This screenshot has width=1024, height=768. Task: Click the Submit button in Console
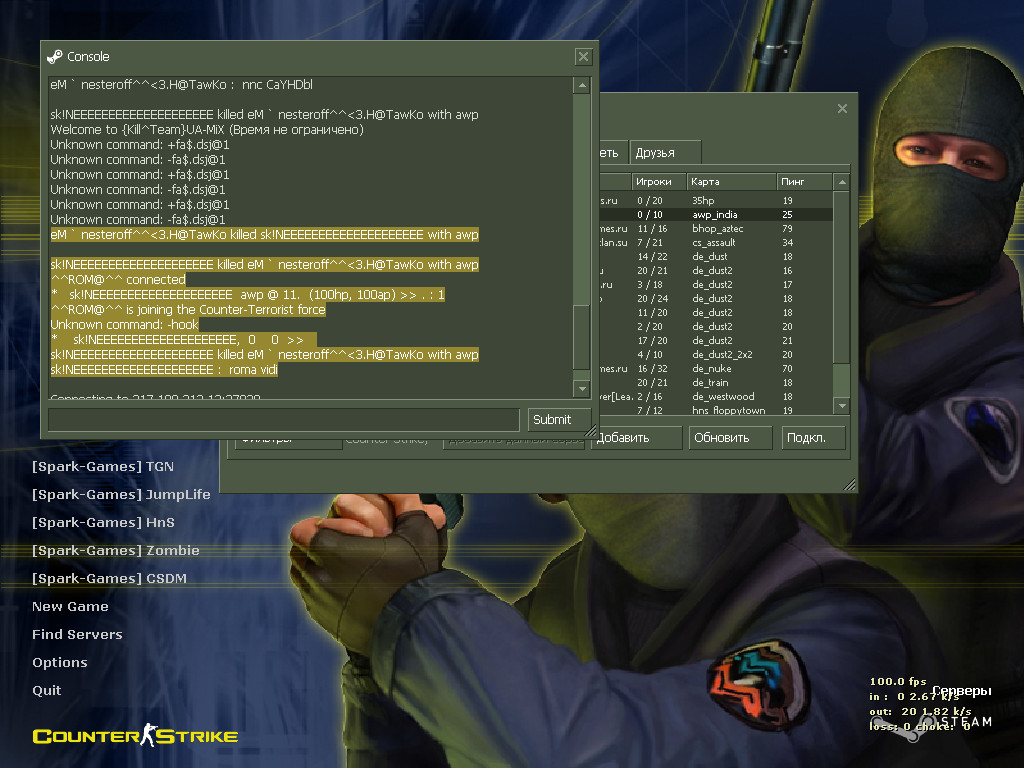(559, 420)
